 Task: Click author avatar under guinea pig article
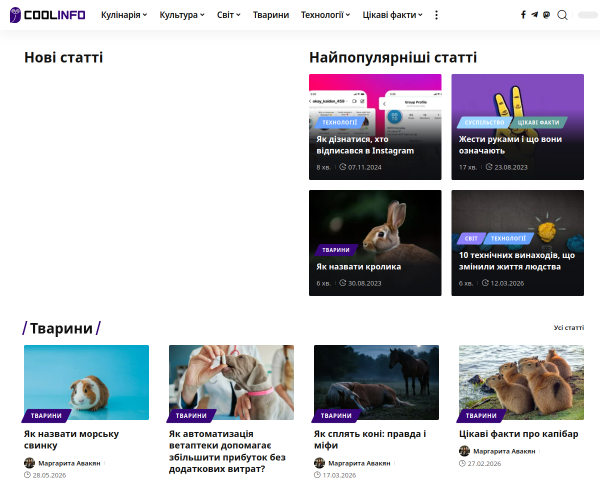tap(29, 463)
